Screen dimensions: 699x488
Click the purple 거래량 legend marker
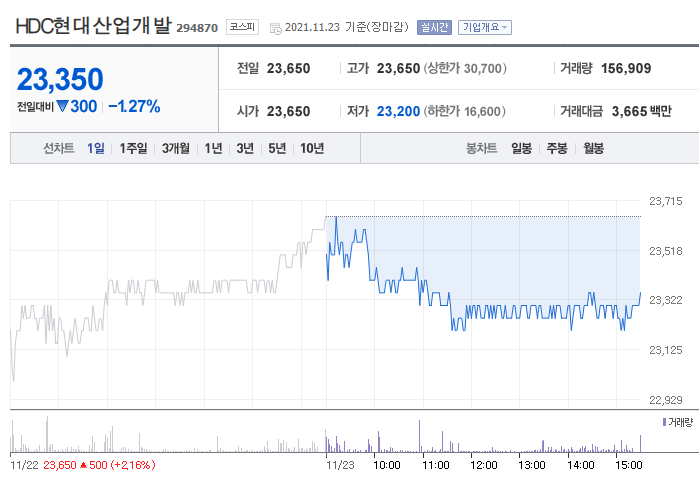pos(664,422)
